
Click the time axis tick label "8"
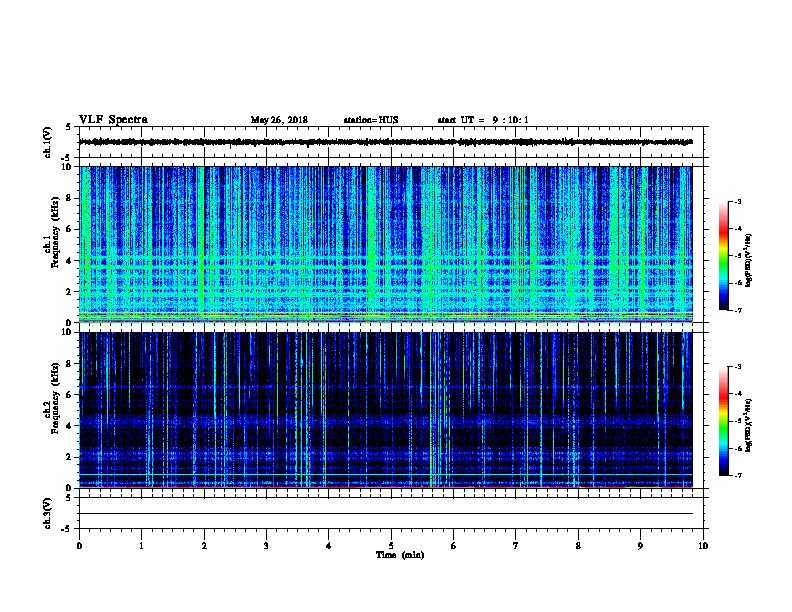578,546
